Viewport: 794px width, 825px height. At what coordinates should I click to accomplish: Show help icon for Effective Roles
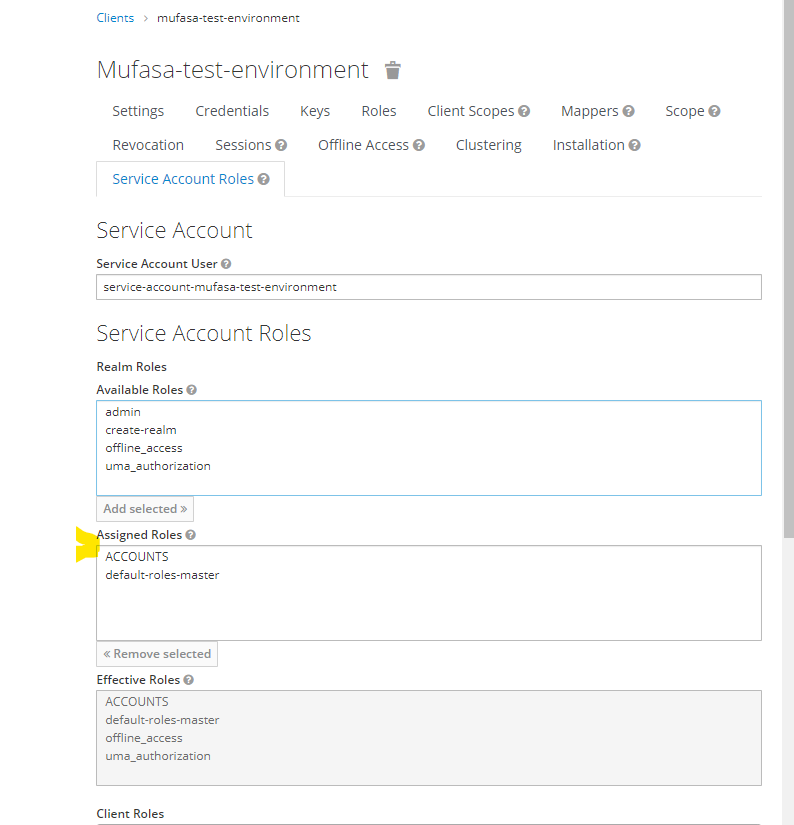188,680
